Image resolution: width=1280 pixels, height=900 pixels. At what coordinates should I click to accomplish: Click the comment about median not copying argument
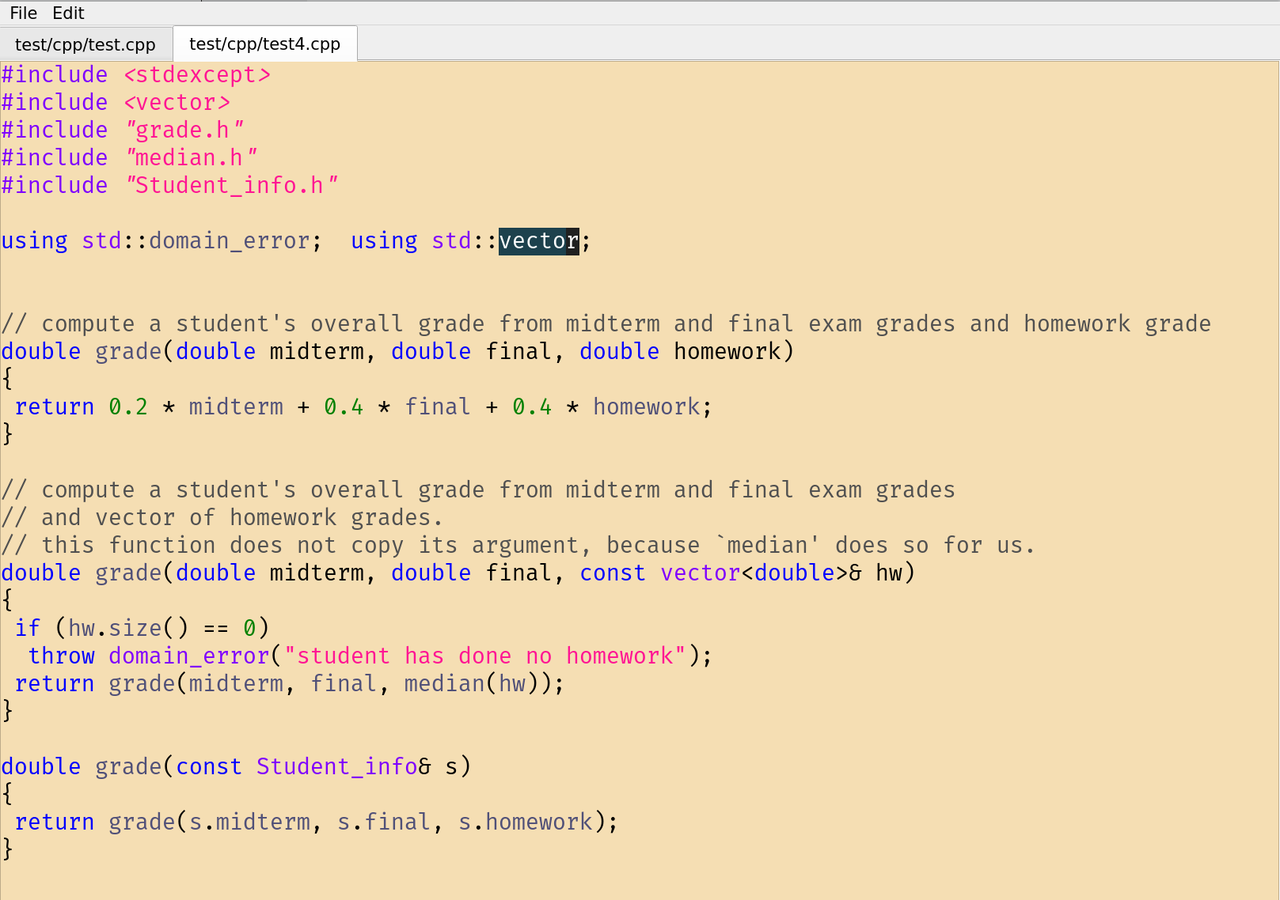518,546
